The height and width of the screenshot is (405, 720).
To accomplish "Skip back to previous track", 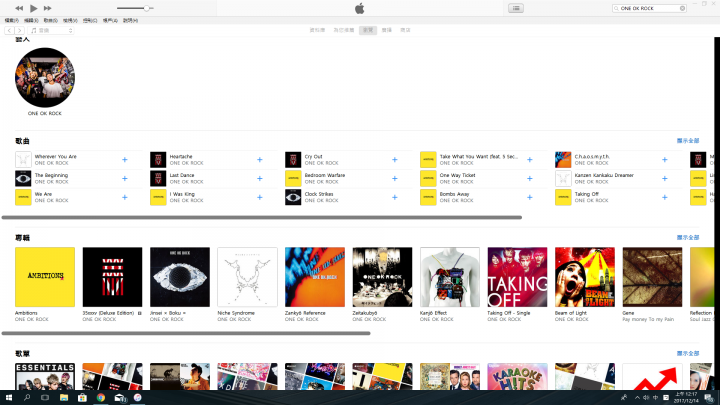I will 19,8.
